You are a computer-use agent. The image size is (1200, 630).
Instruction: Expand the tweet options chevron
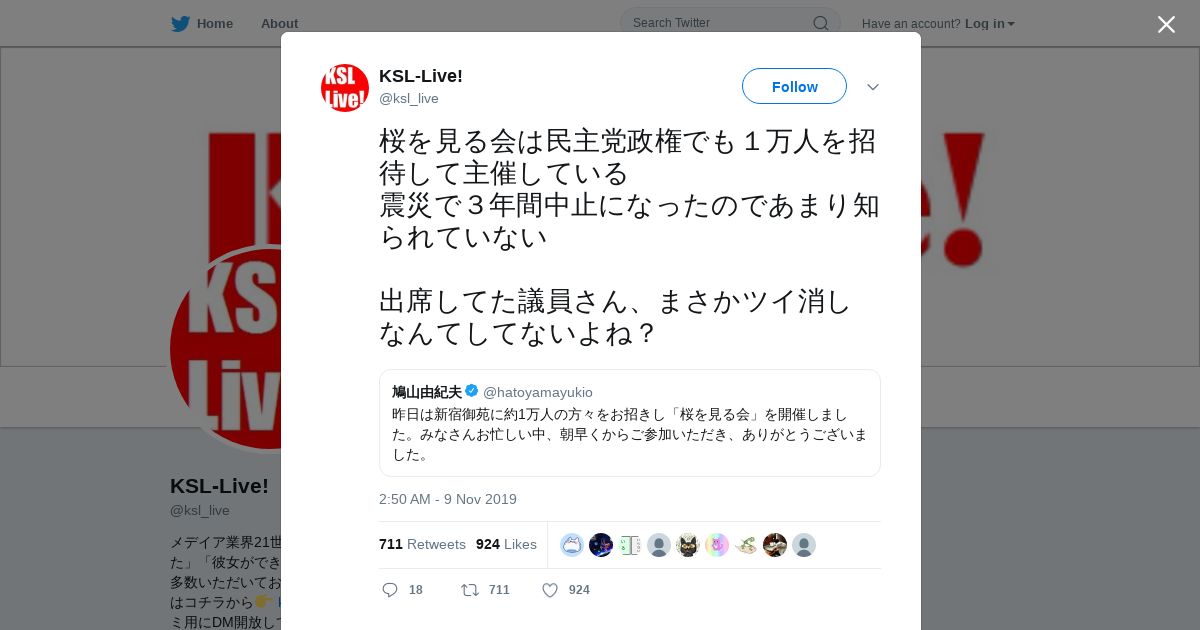click(x=872, y=87)
